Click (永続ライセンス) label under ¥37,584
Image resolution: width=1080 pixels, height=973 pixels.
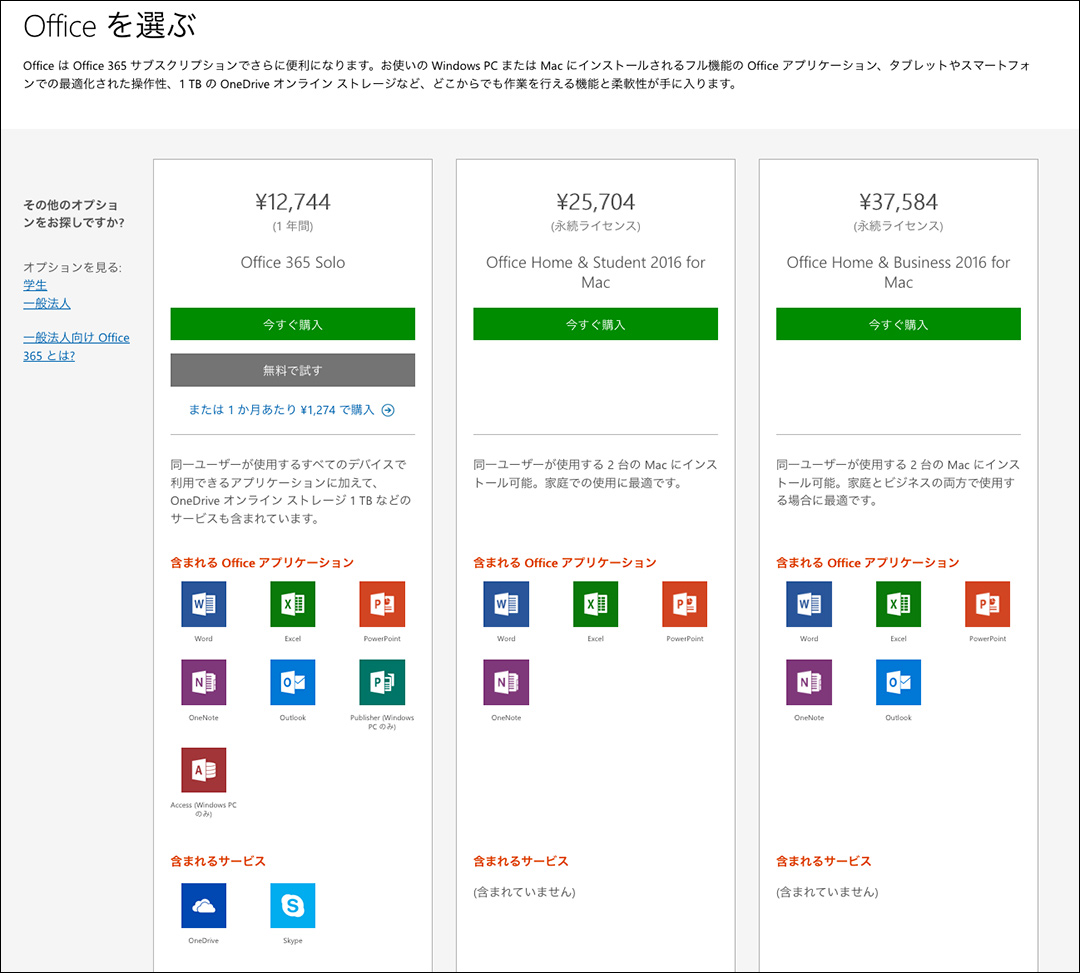pyautogui.click(x=898, y=226)
